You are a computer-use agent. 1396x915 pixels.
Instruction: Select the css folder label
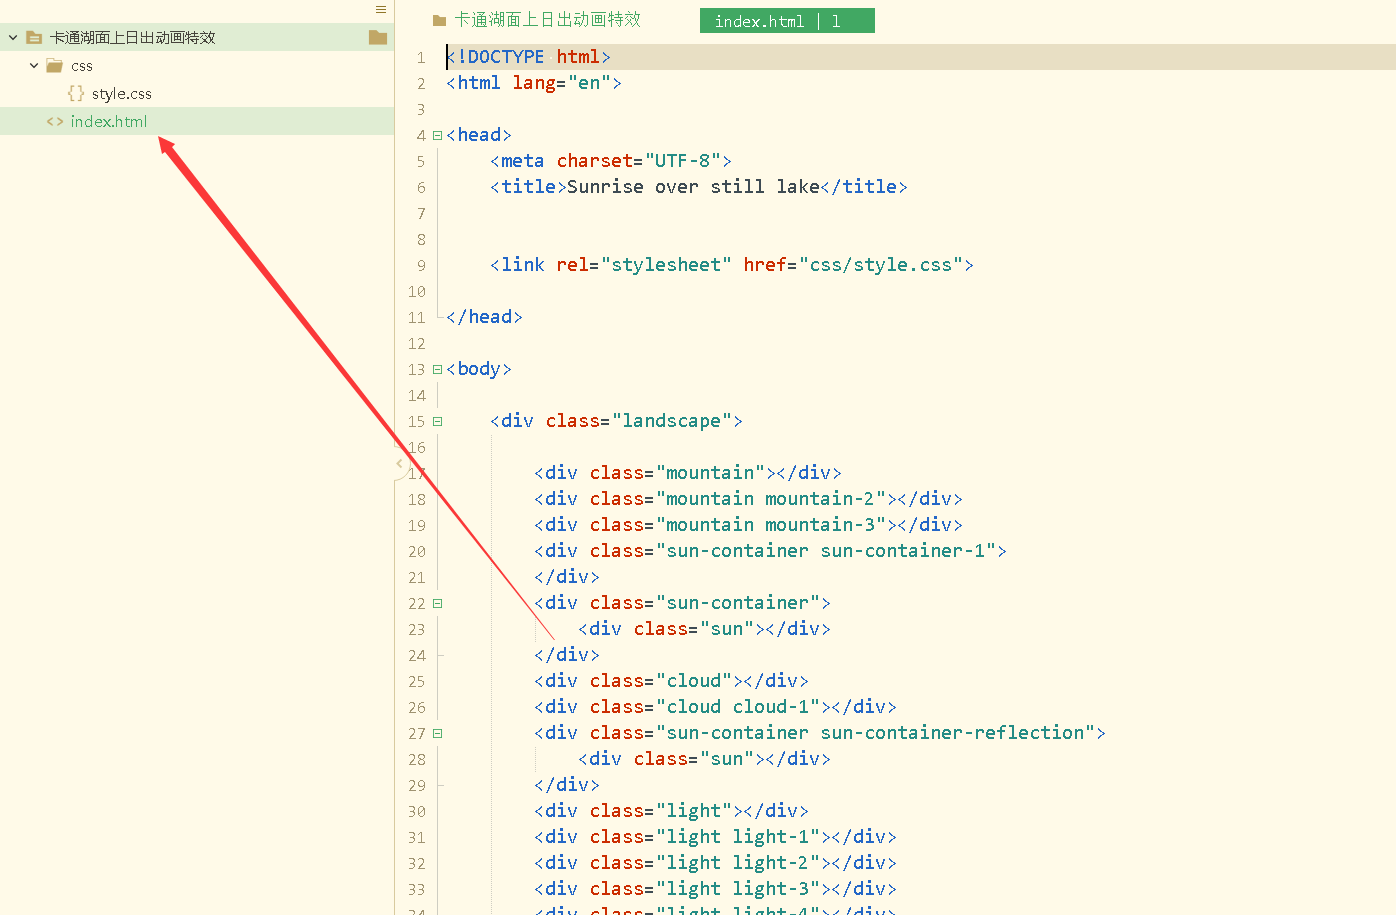(x=82, y=66)
